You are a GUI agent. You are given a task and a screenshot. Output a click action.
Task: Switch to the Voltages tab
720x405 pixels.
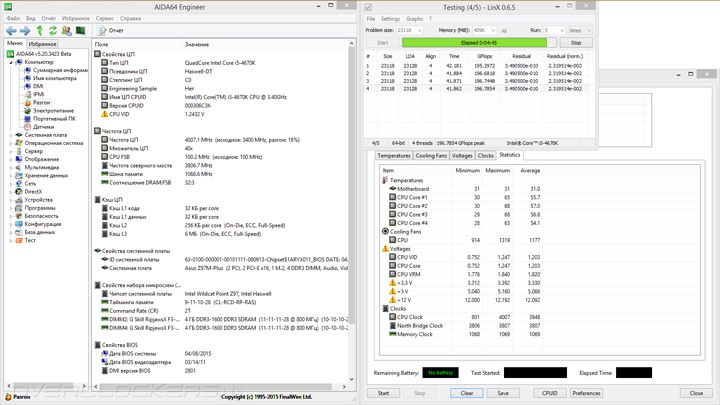462,156
